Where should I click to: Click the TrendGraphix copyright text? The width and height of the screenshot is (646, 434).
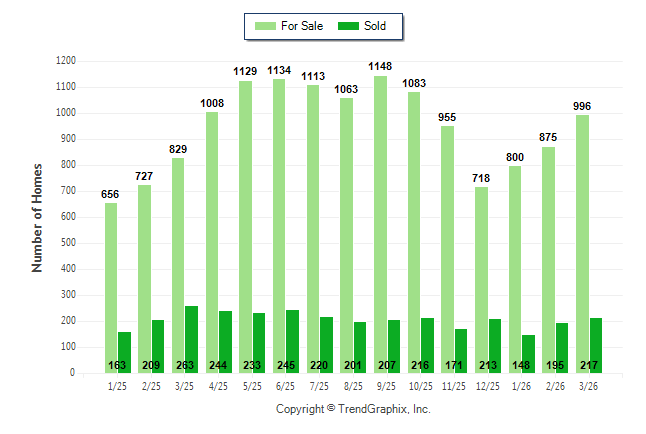point(353,409)
